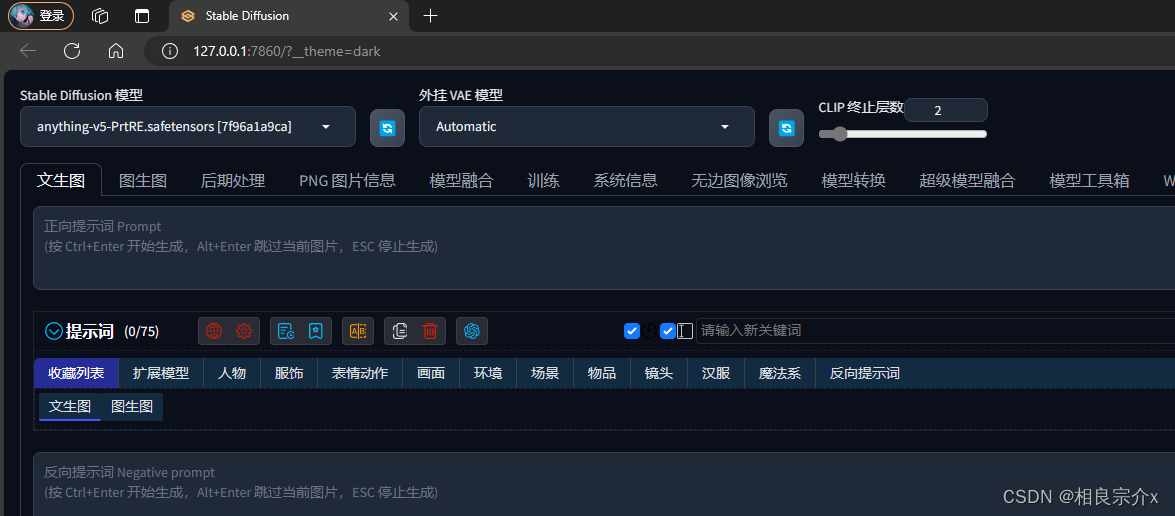Toggle the second checkbox beside the cursor icon
The height and width of the screenshot is (516, 1175).
tap(668, 331)
